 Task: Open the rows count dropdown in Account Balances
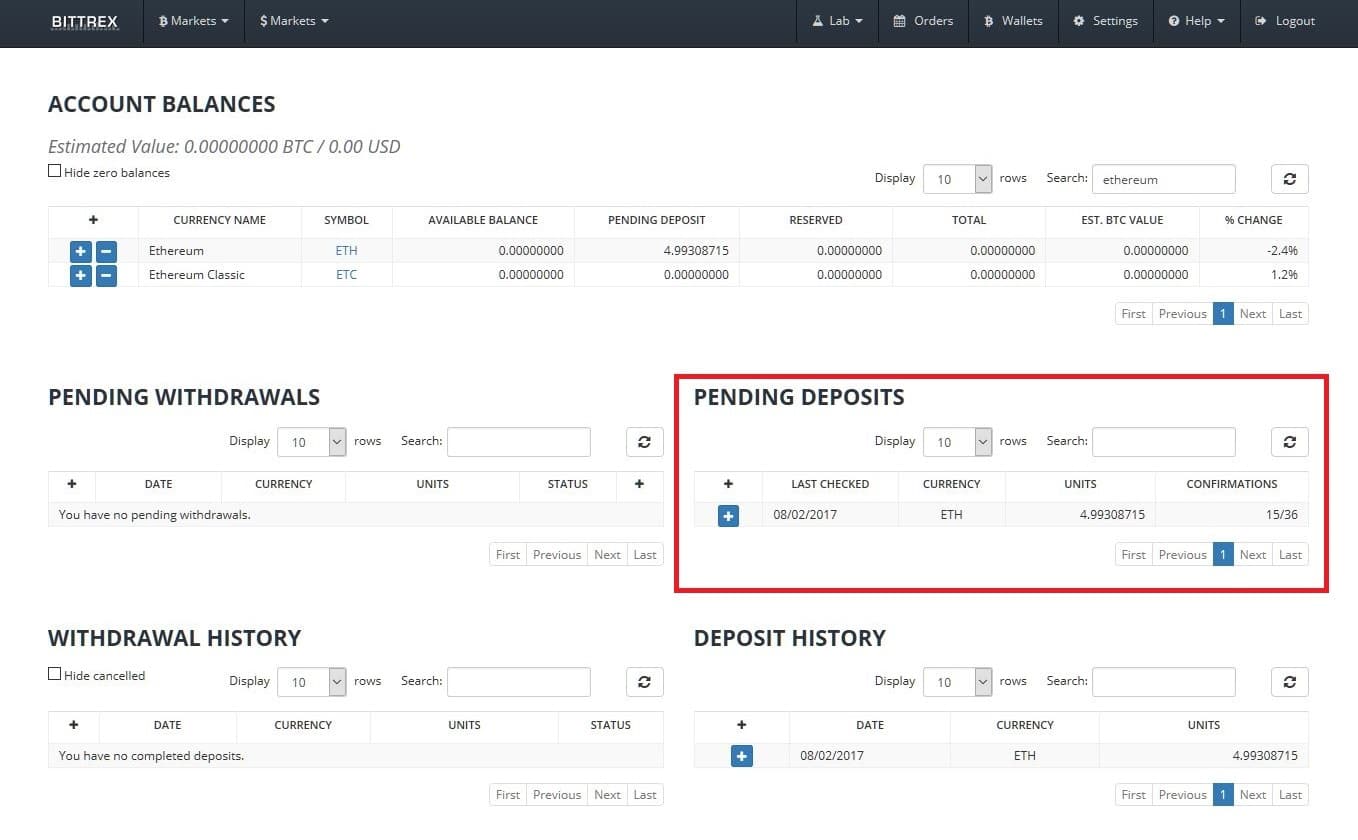click(956, 178)
